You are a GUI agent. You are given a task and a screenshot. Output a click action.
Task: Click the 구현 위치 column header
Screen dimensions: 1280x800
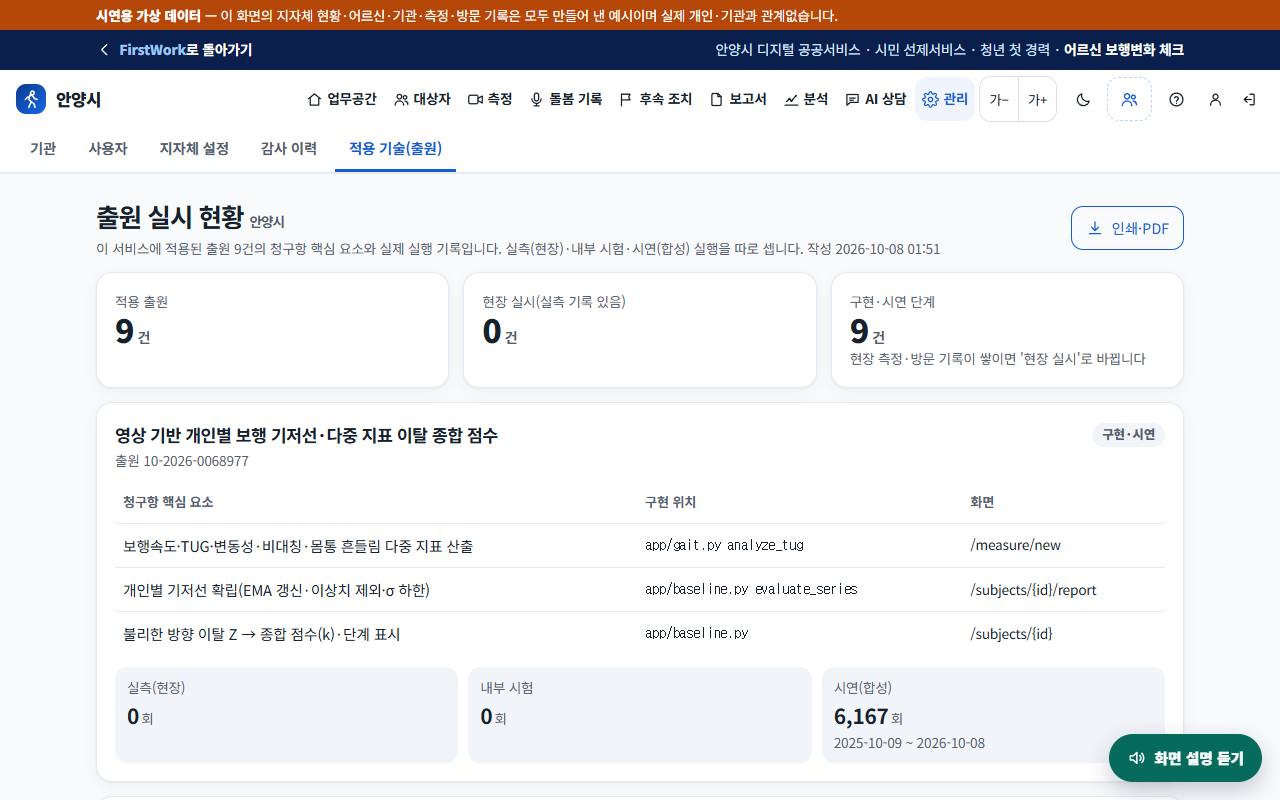click(x=670, y=501)
